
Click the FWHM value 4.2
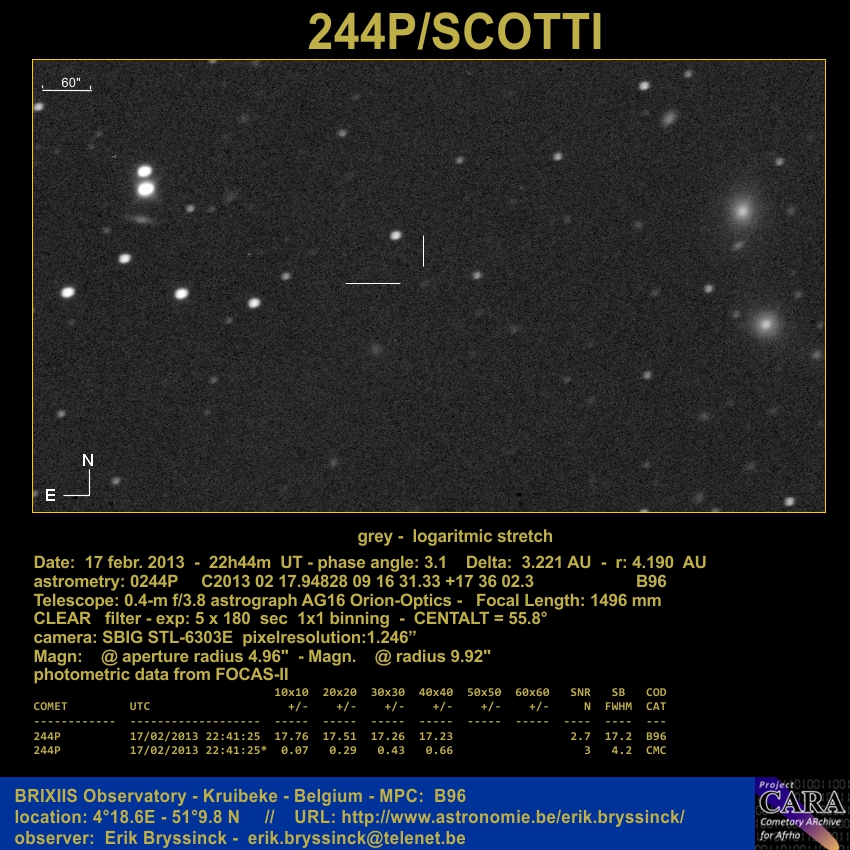622,750
